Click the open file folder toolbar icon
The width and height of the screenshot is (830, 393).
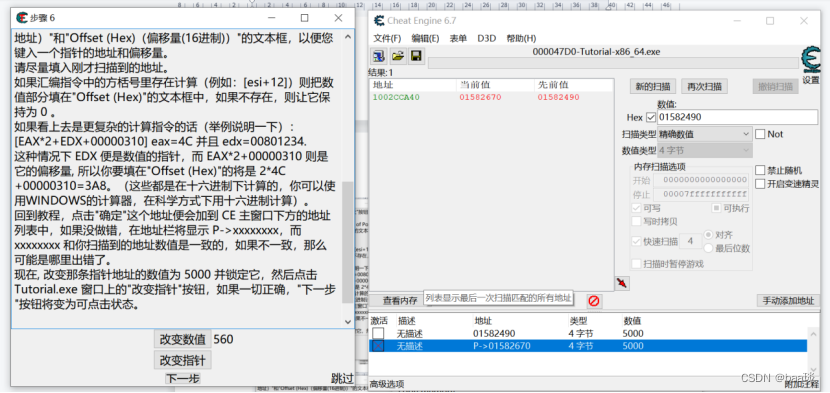(x=398, y=55)
